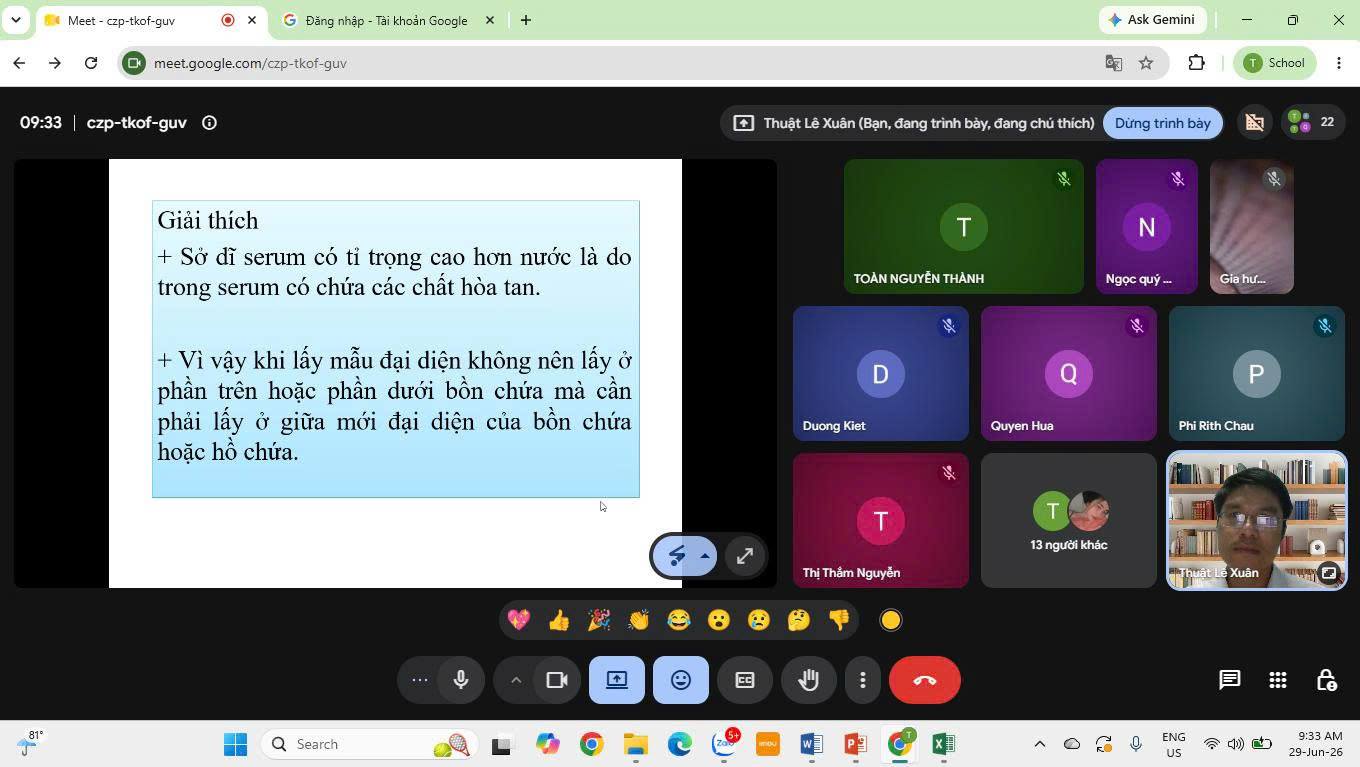
Task: Click Dừng trình bày button
Action: coord(1163,123)
